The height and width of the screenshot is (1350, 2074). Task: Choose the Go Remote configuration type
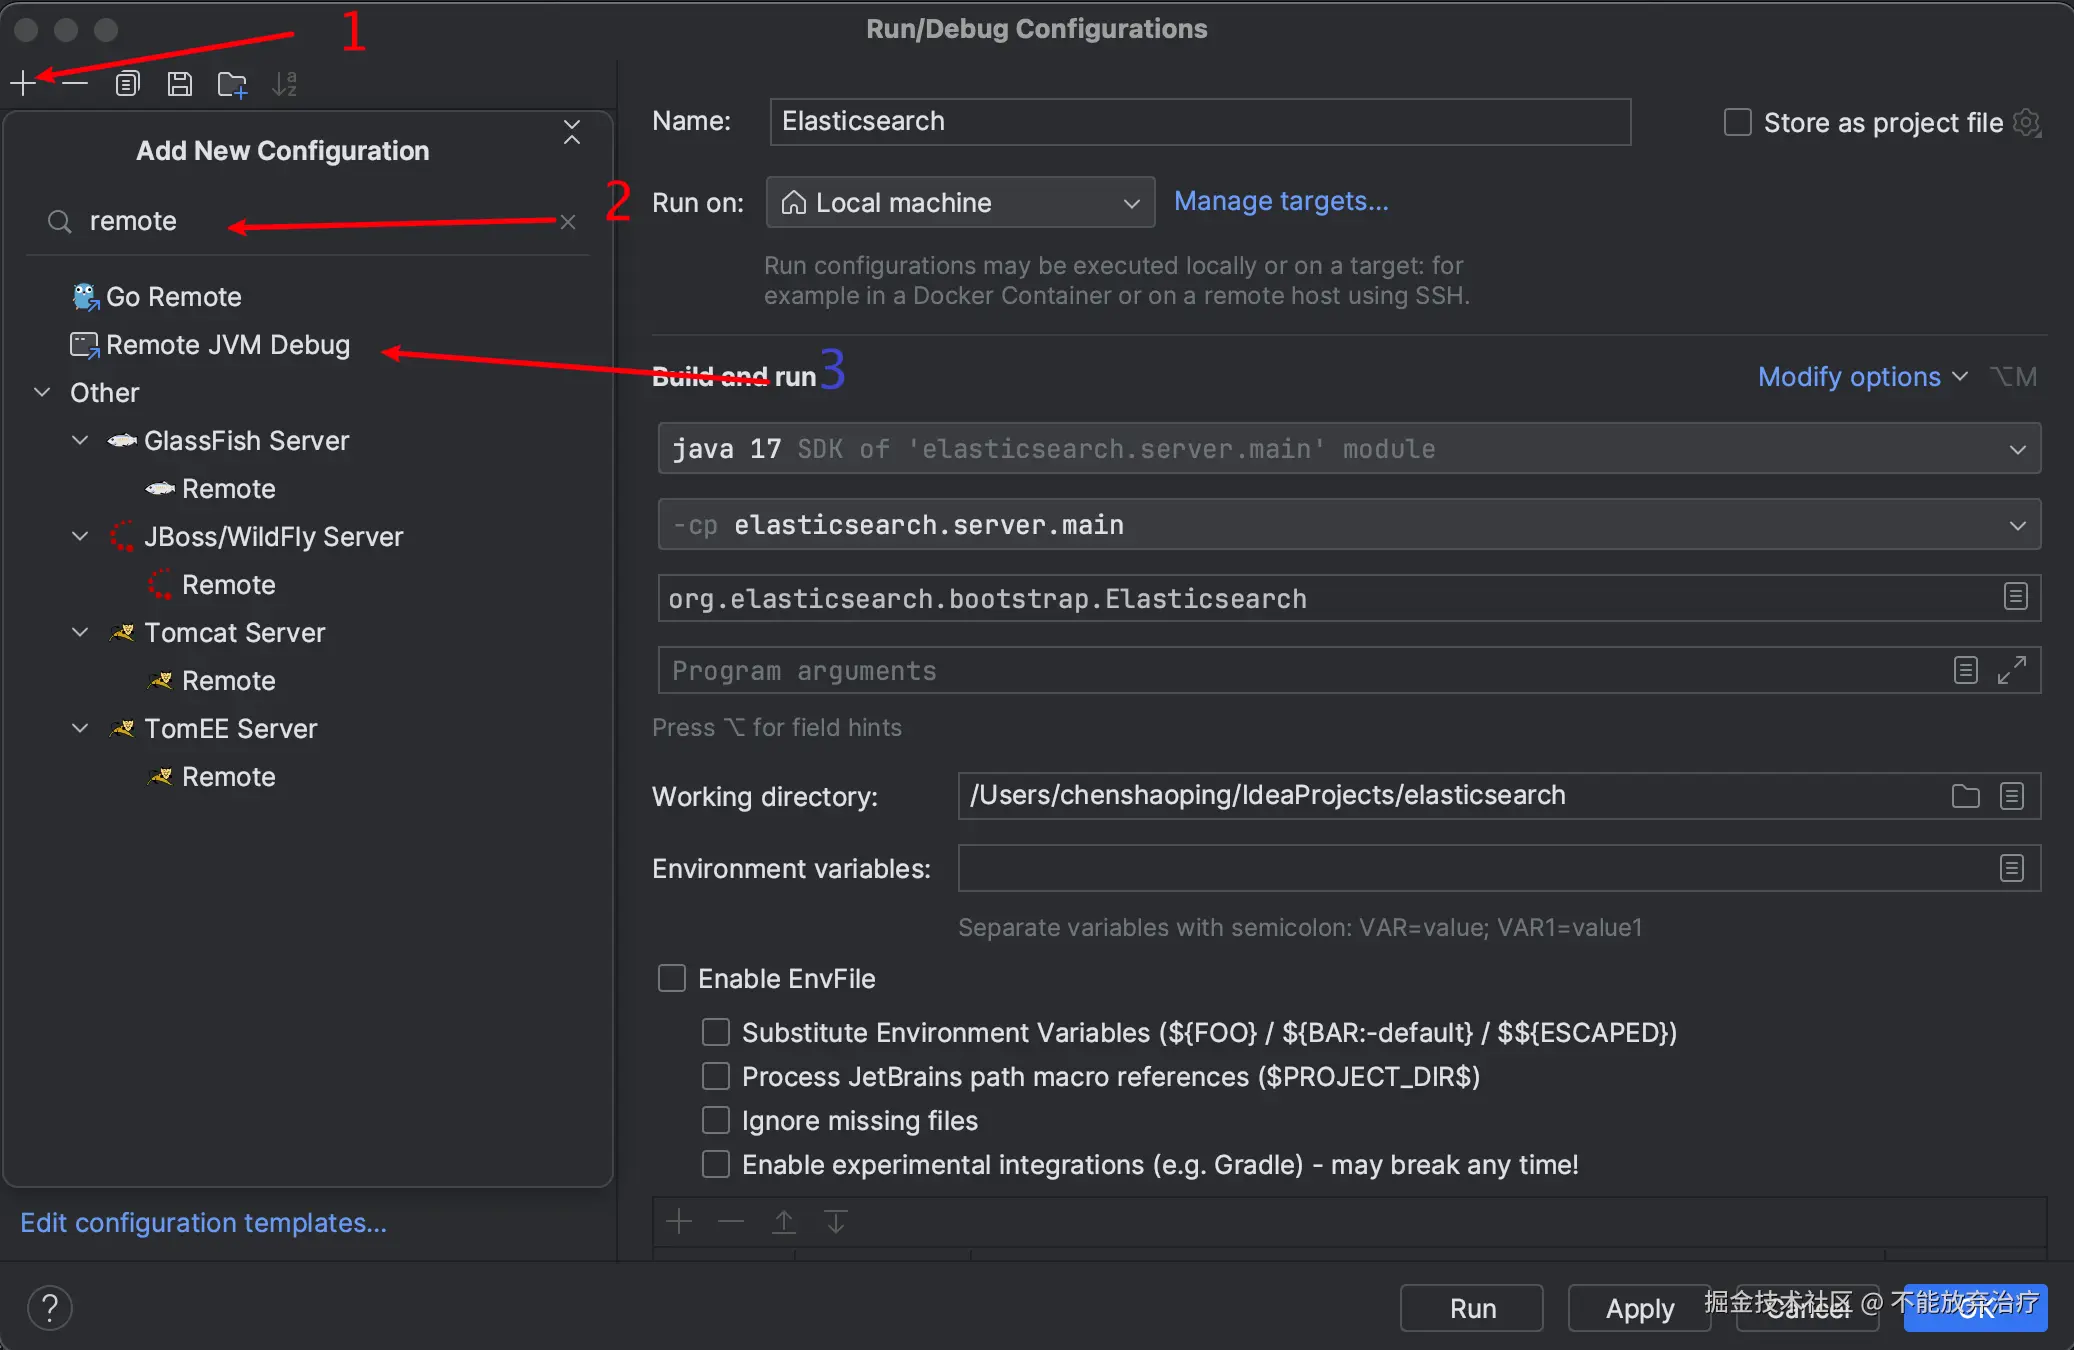tap(173, 297)
